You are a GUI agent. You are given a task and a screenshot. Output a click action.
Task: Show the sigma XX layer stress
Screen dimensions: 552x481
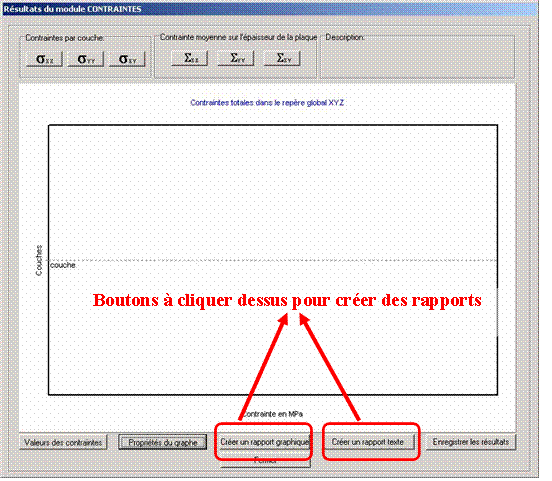point(45,59)
